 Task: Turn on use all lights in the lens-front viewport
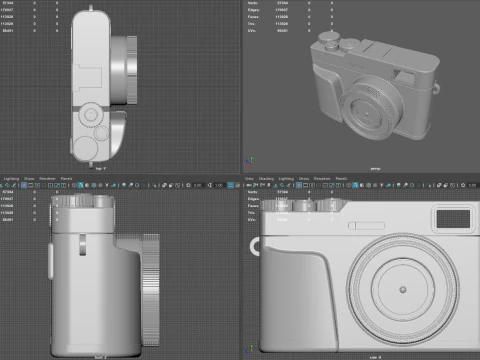[382, 185]
